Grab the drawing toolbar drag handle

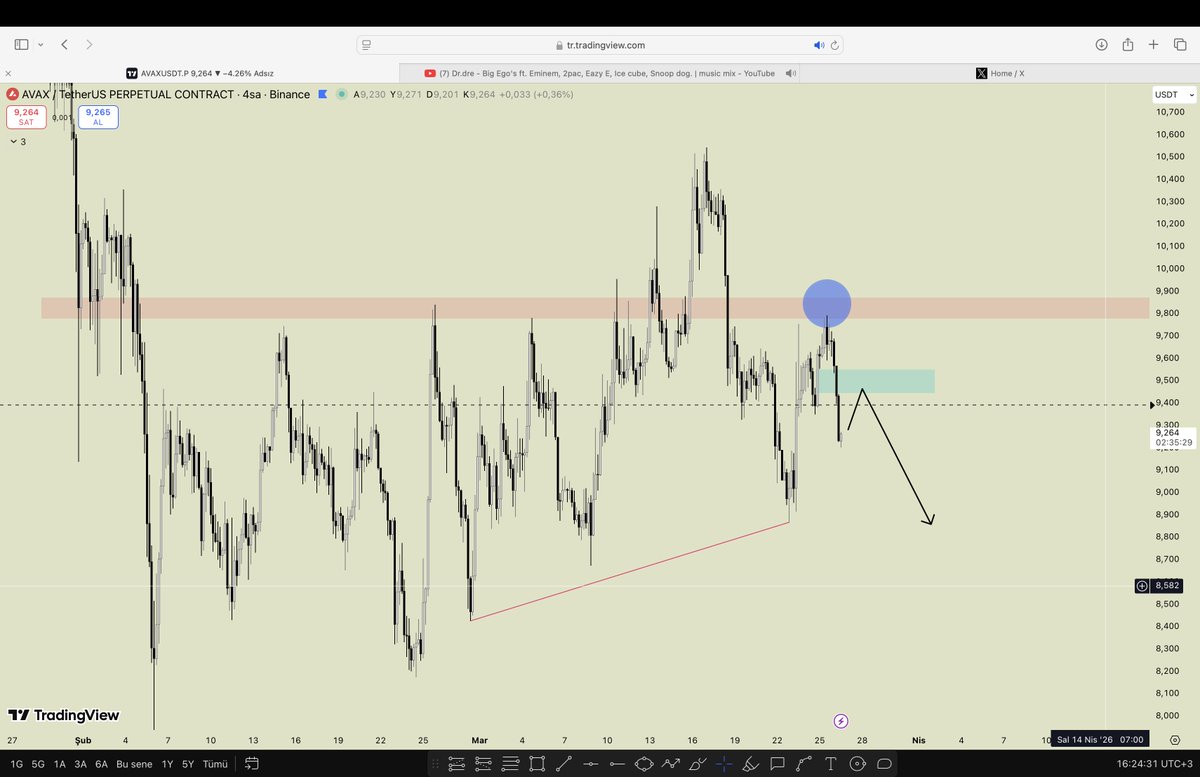438,764
